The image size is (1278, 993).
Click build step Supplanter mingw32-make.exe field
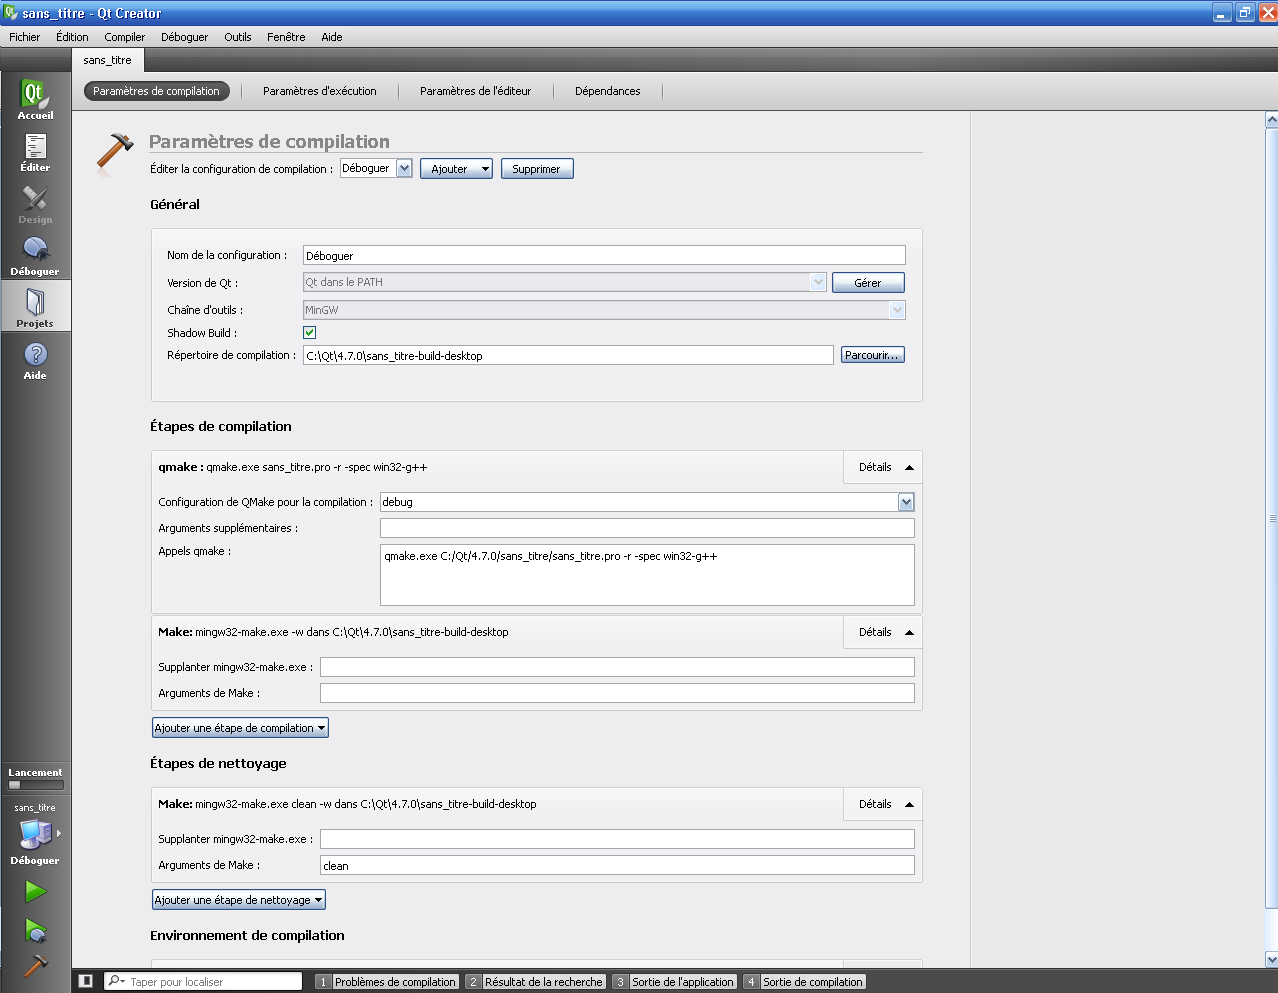pos(617,667)
